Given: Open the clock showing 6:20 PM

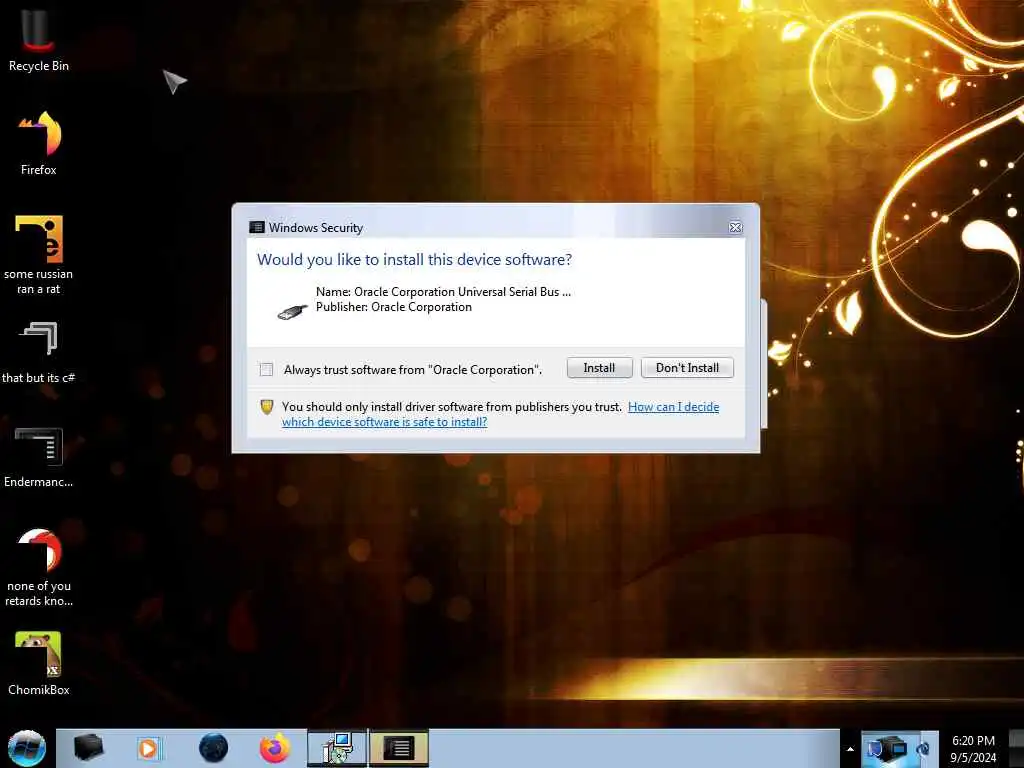Looking at the screenshot, I should (x=973, y=749).
